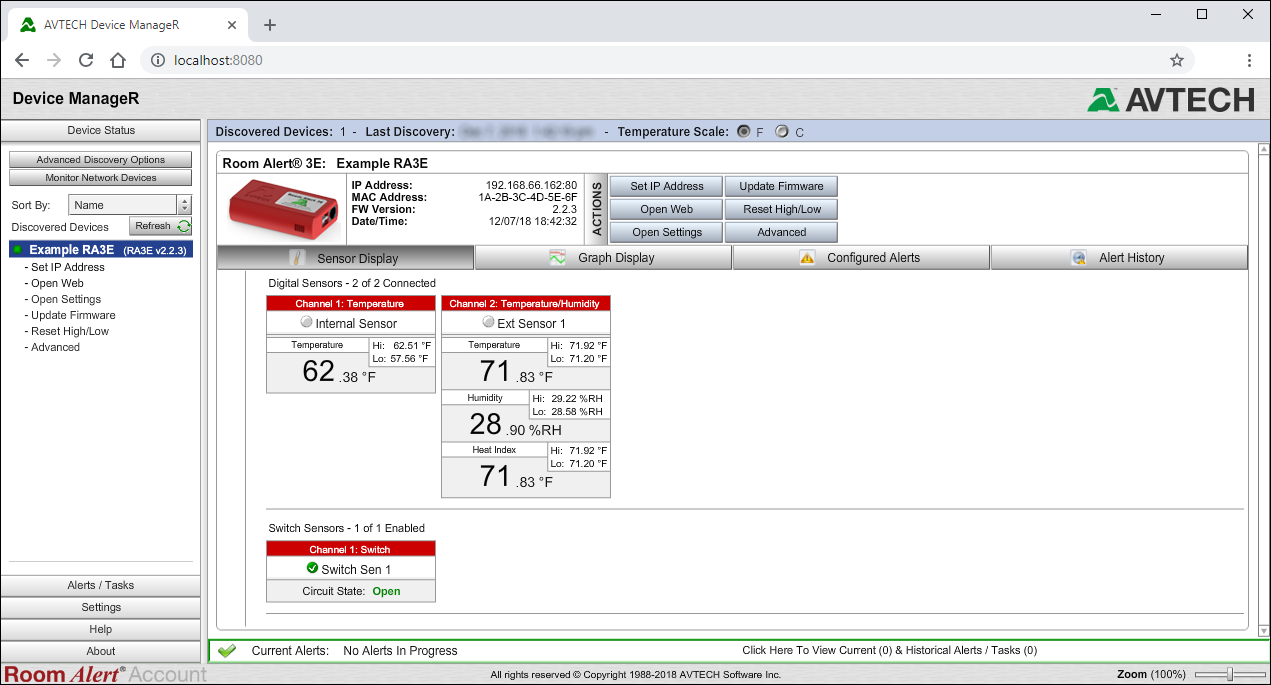
Task: Click the Reset High/Low action button
Action: click(781, 210)
